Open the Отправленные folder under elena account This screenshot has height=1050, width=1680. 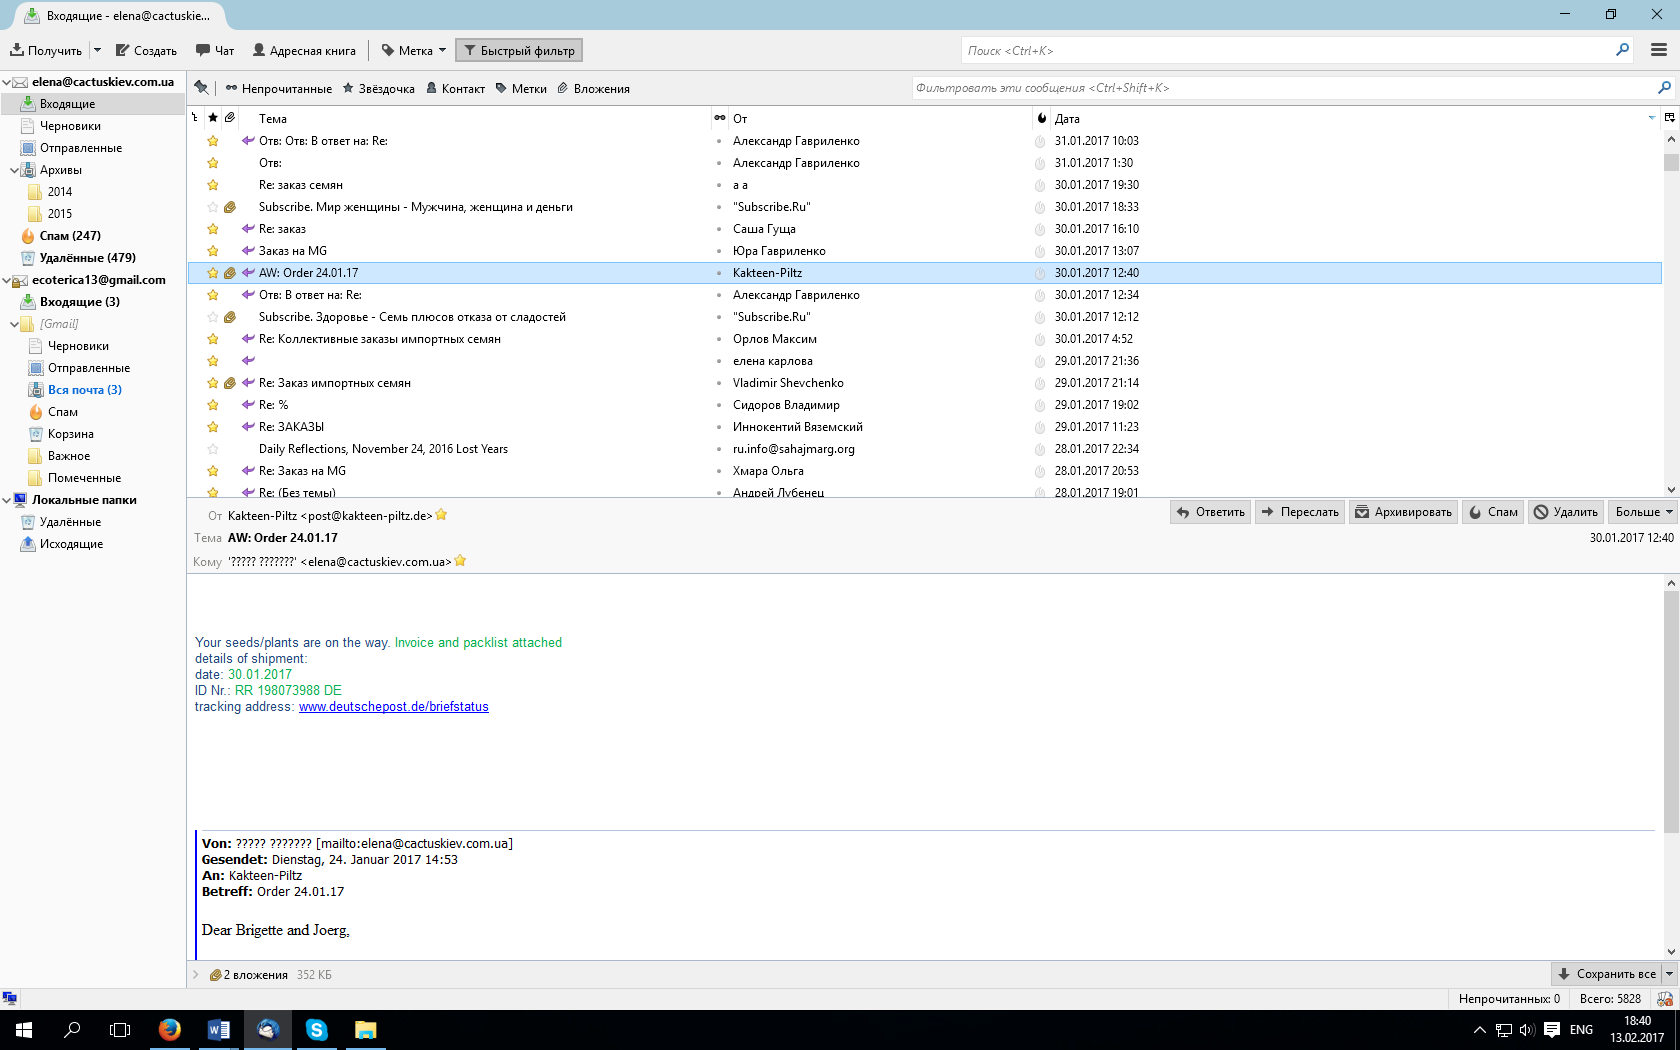click(x=80, y=148)
